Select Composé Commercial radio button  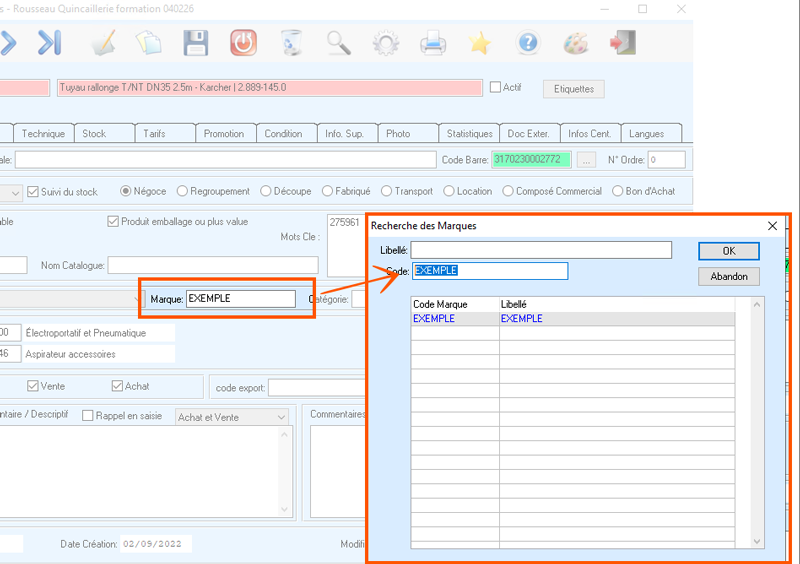click(x=508, y=191)
